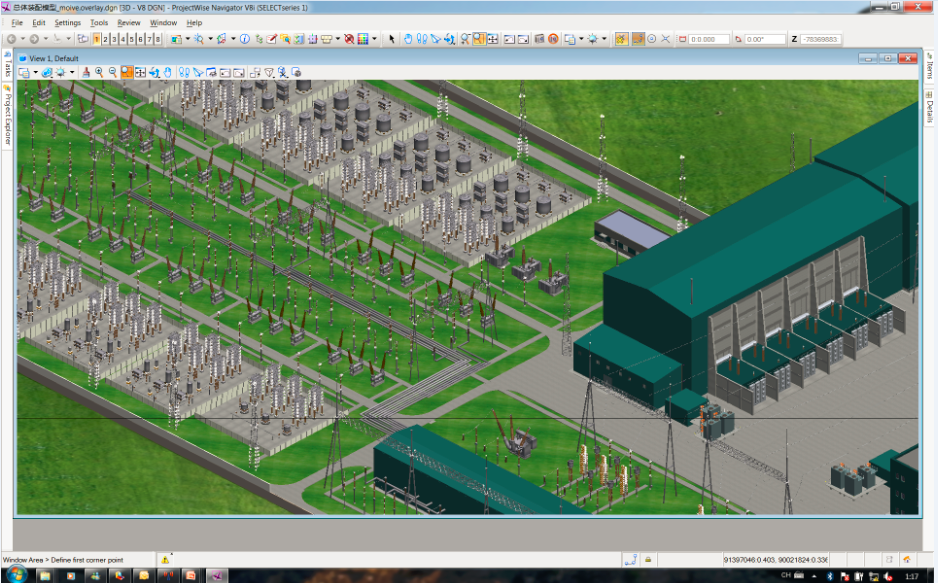The width and height of the screenshot is (938, 583).
Task: Select the Walk footprints tool in view toolbar
Action: click(184, 72)
